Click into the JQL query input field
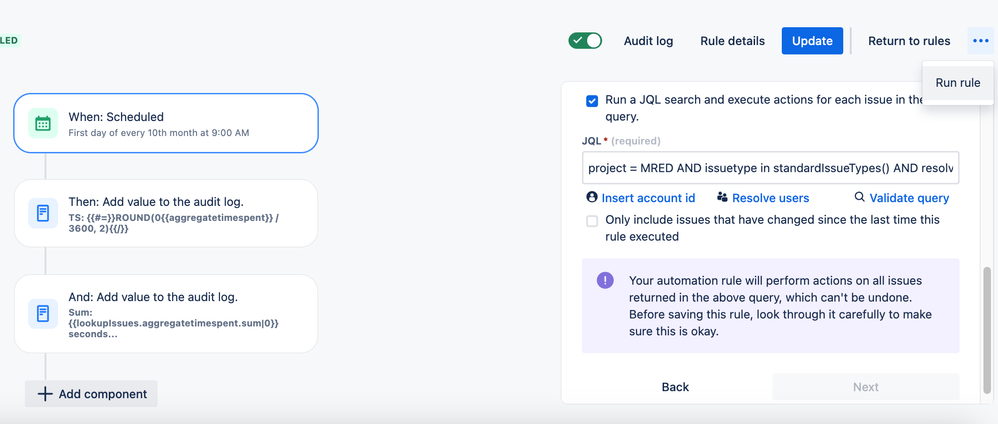The image size is (998, 424). (770, 168)
